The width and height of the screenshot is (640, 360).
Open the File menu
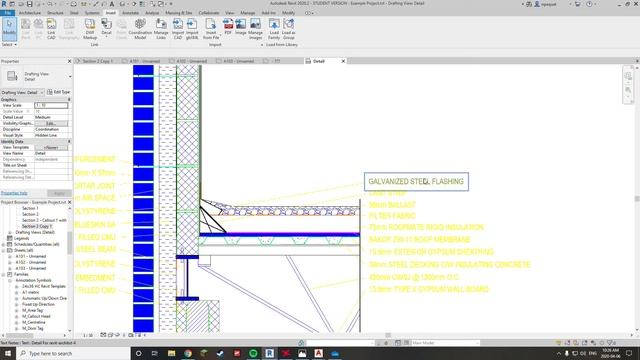click(8, 13)
